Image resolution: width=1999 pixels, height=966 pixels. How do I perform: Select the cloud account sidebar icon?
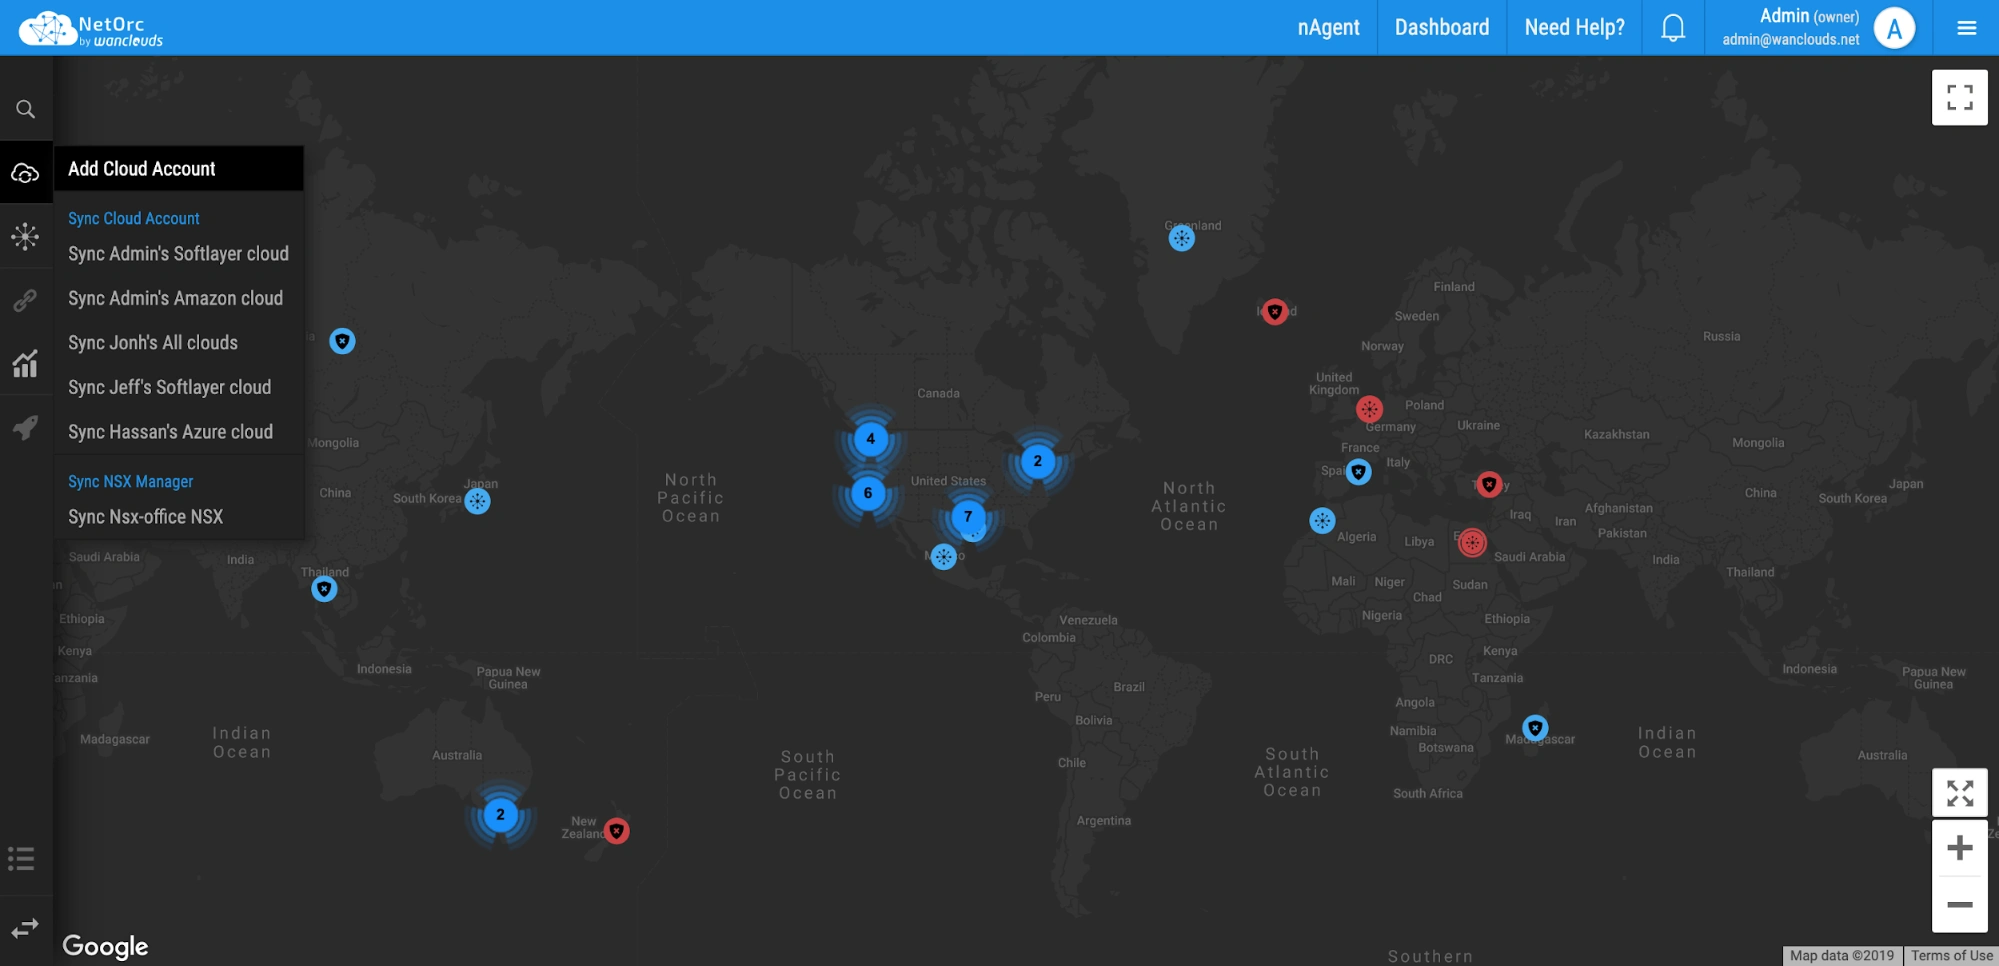(26, 174)
